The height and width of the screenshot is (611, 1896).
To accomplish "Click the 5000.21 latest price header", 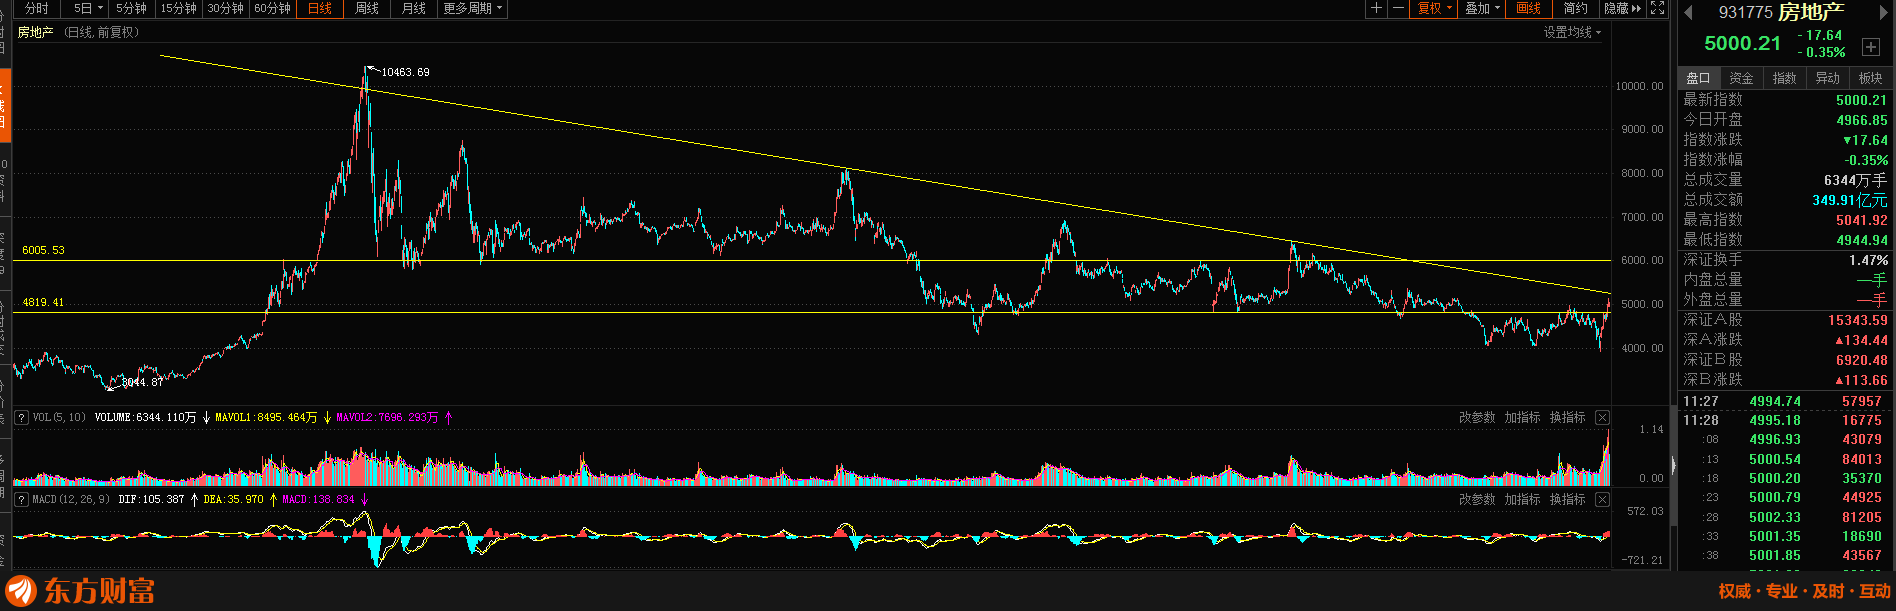I will 1743,43.
